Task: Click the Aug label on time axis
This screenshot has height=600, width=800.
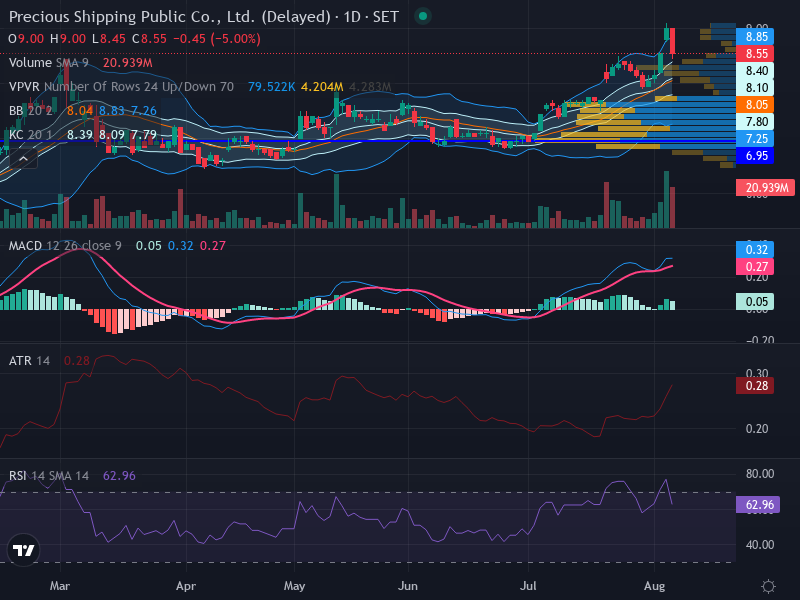Action: (655, 586)
